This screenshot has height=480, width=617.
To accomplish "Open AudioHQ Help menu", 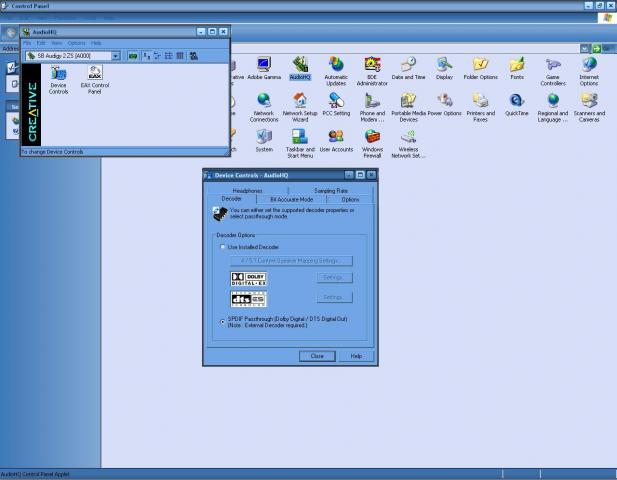I will coord(96,43).
